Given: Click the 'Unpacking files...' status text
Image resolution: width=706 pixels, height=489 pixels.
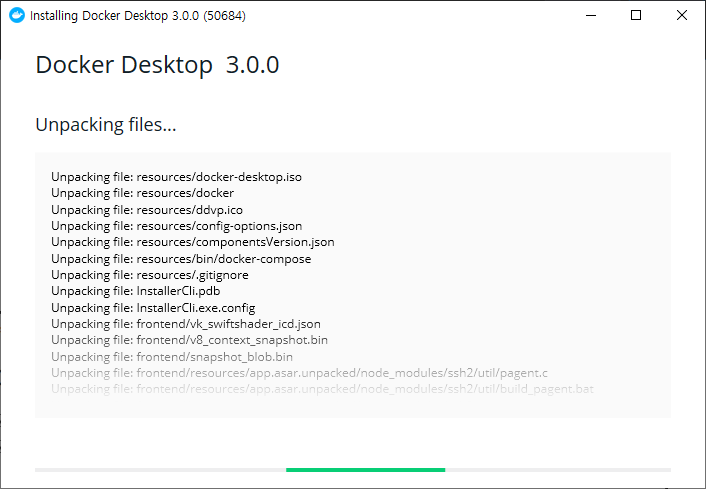Looking at the screenshot, I should pos(106,125).
